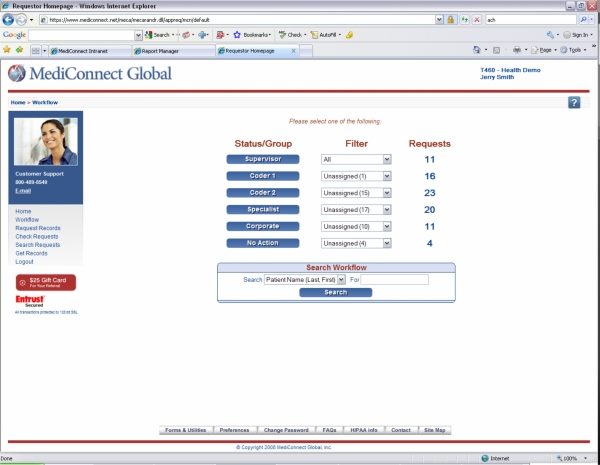Click the Forms & Utilities footer button

[186, 430]
